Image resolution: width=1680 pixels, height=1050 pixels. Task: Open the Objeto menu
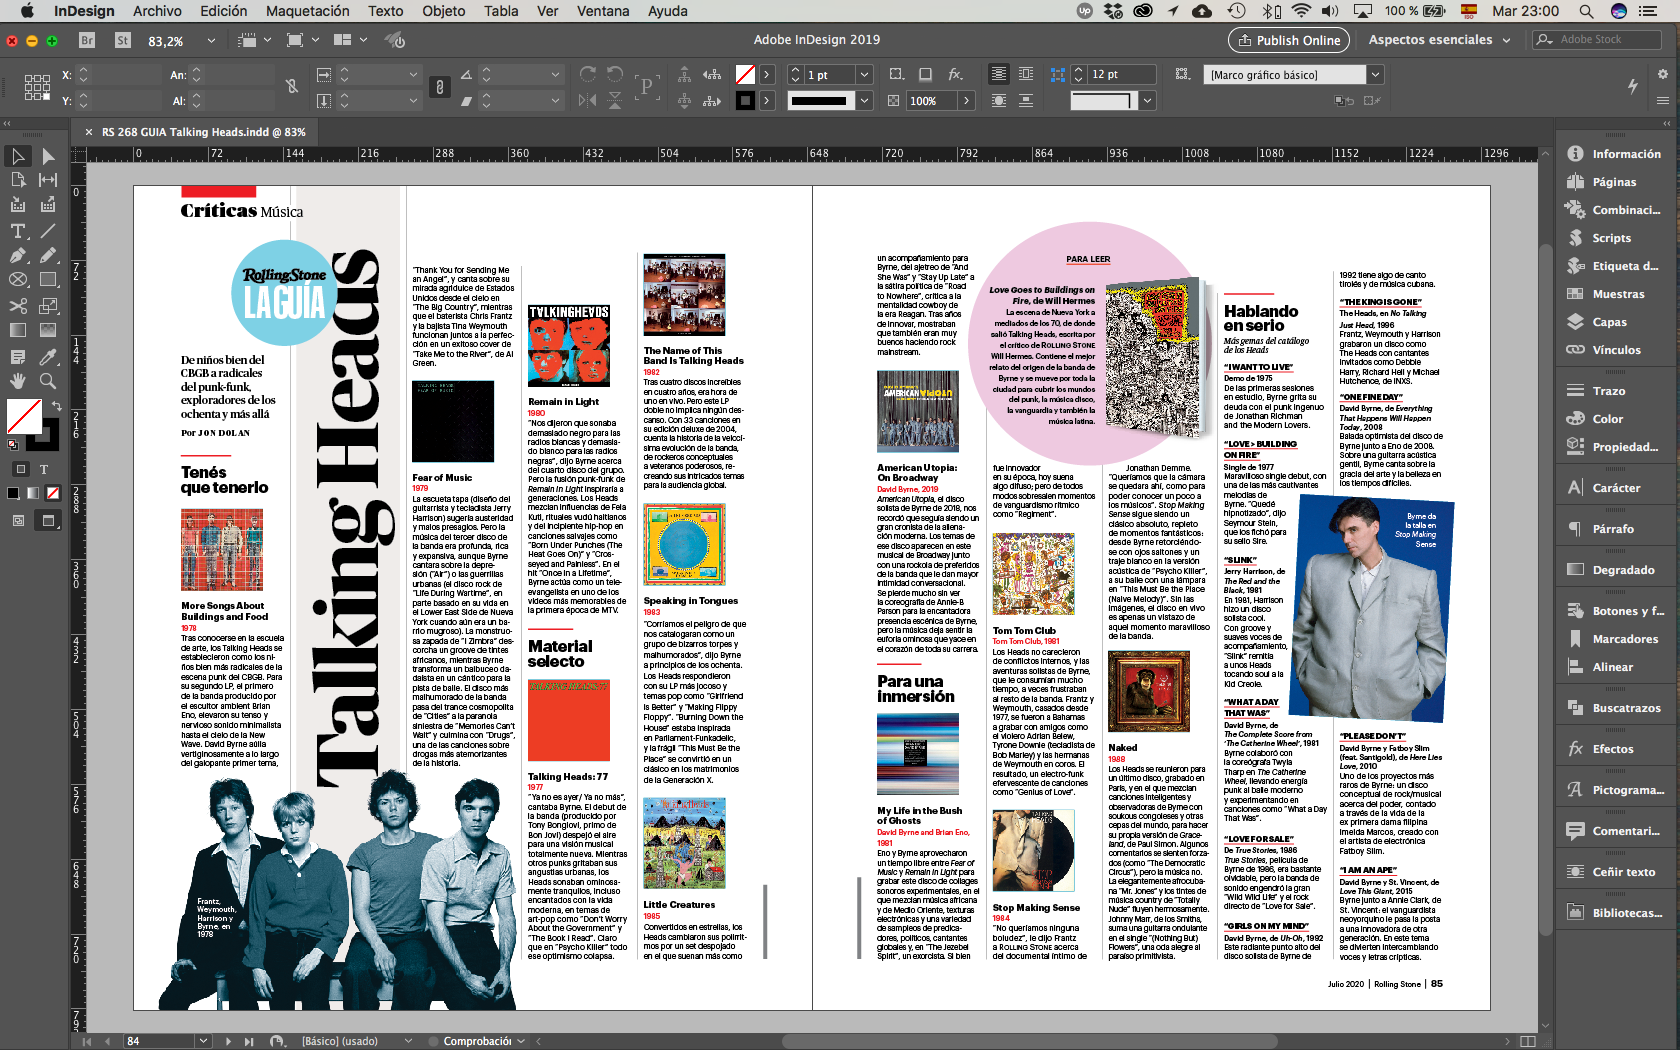pyautogui.click(x=443, y=11)
